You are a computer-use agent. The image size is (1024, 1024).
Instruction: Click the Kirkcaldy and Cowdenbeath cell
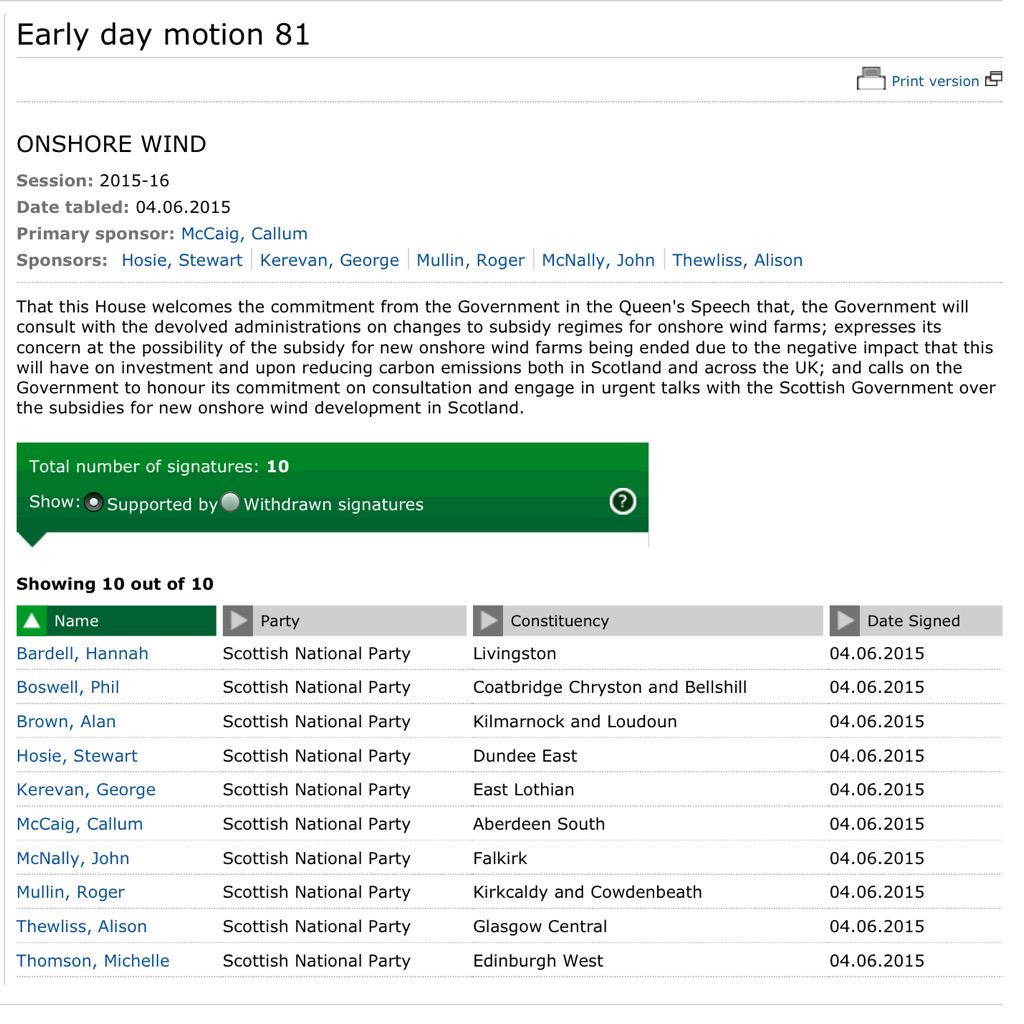point(588,893)
